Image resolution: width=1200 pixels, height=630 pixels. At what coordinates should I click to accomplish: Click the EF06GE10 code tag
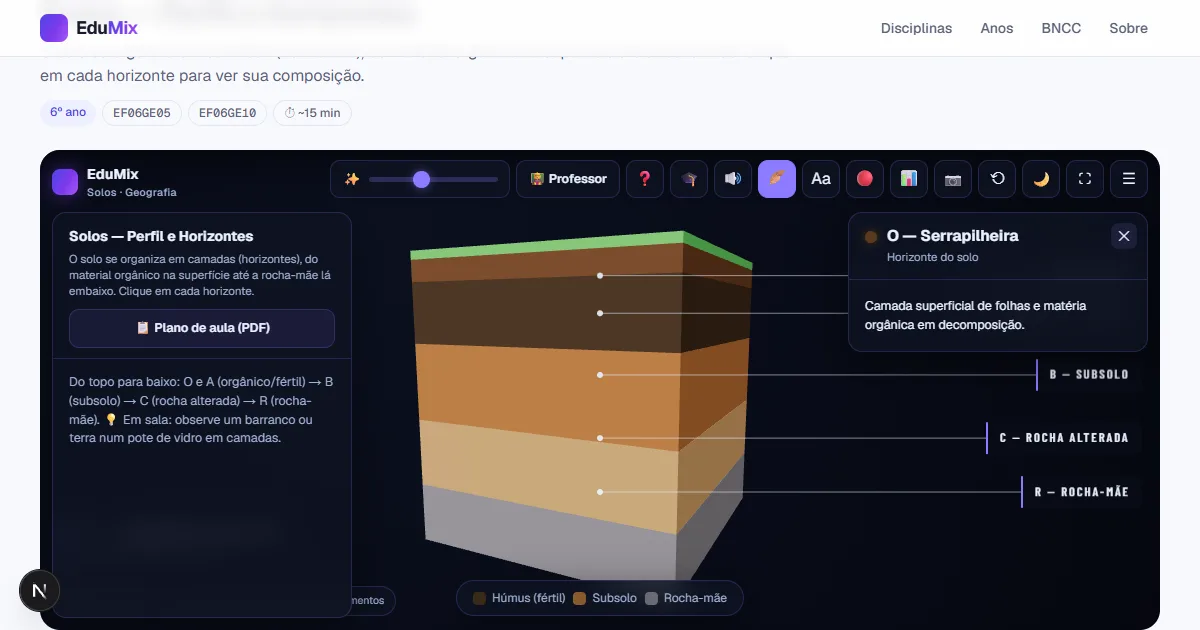pyautogui.click(x=228, y=113)
